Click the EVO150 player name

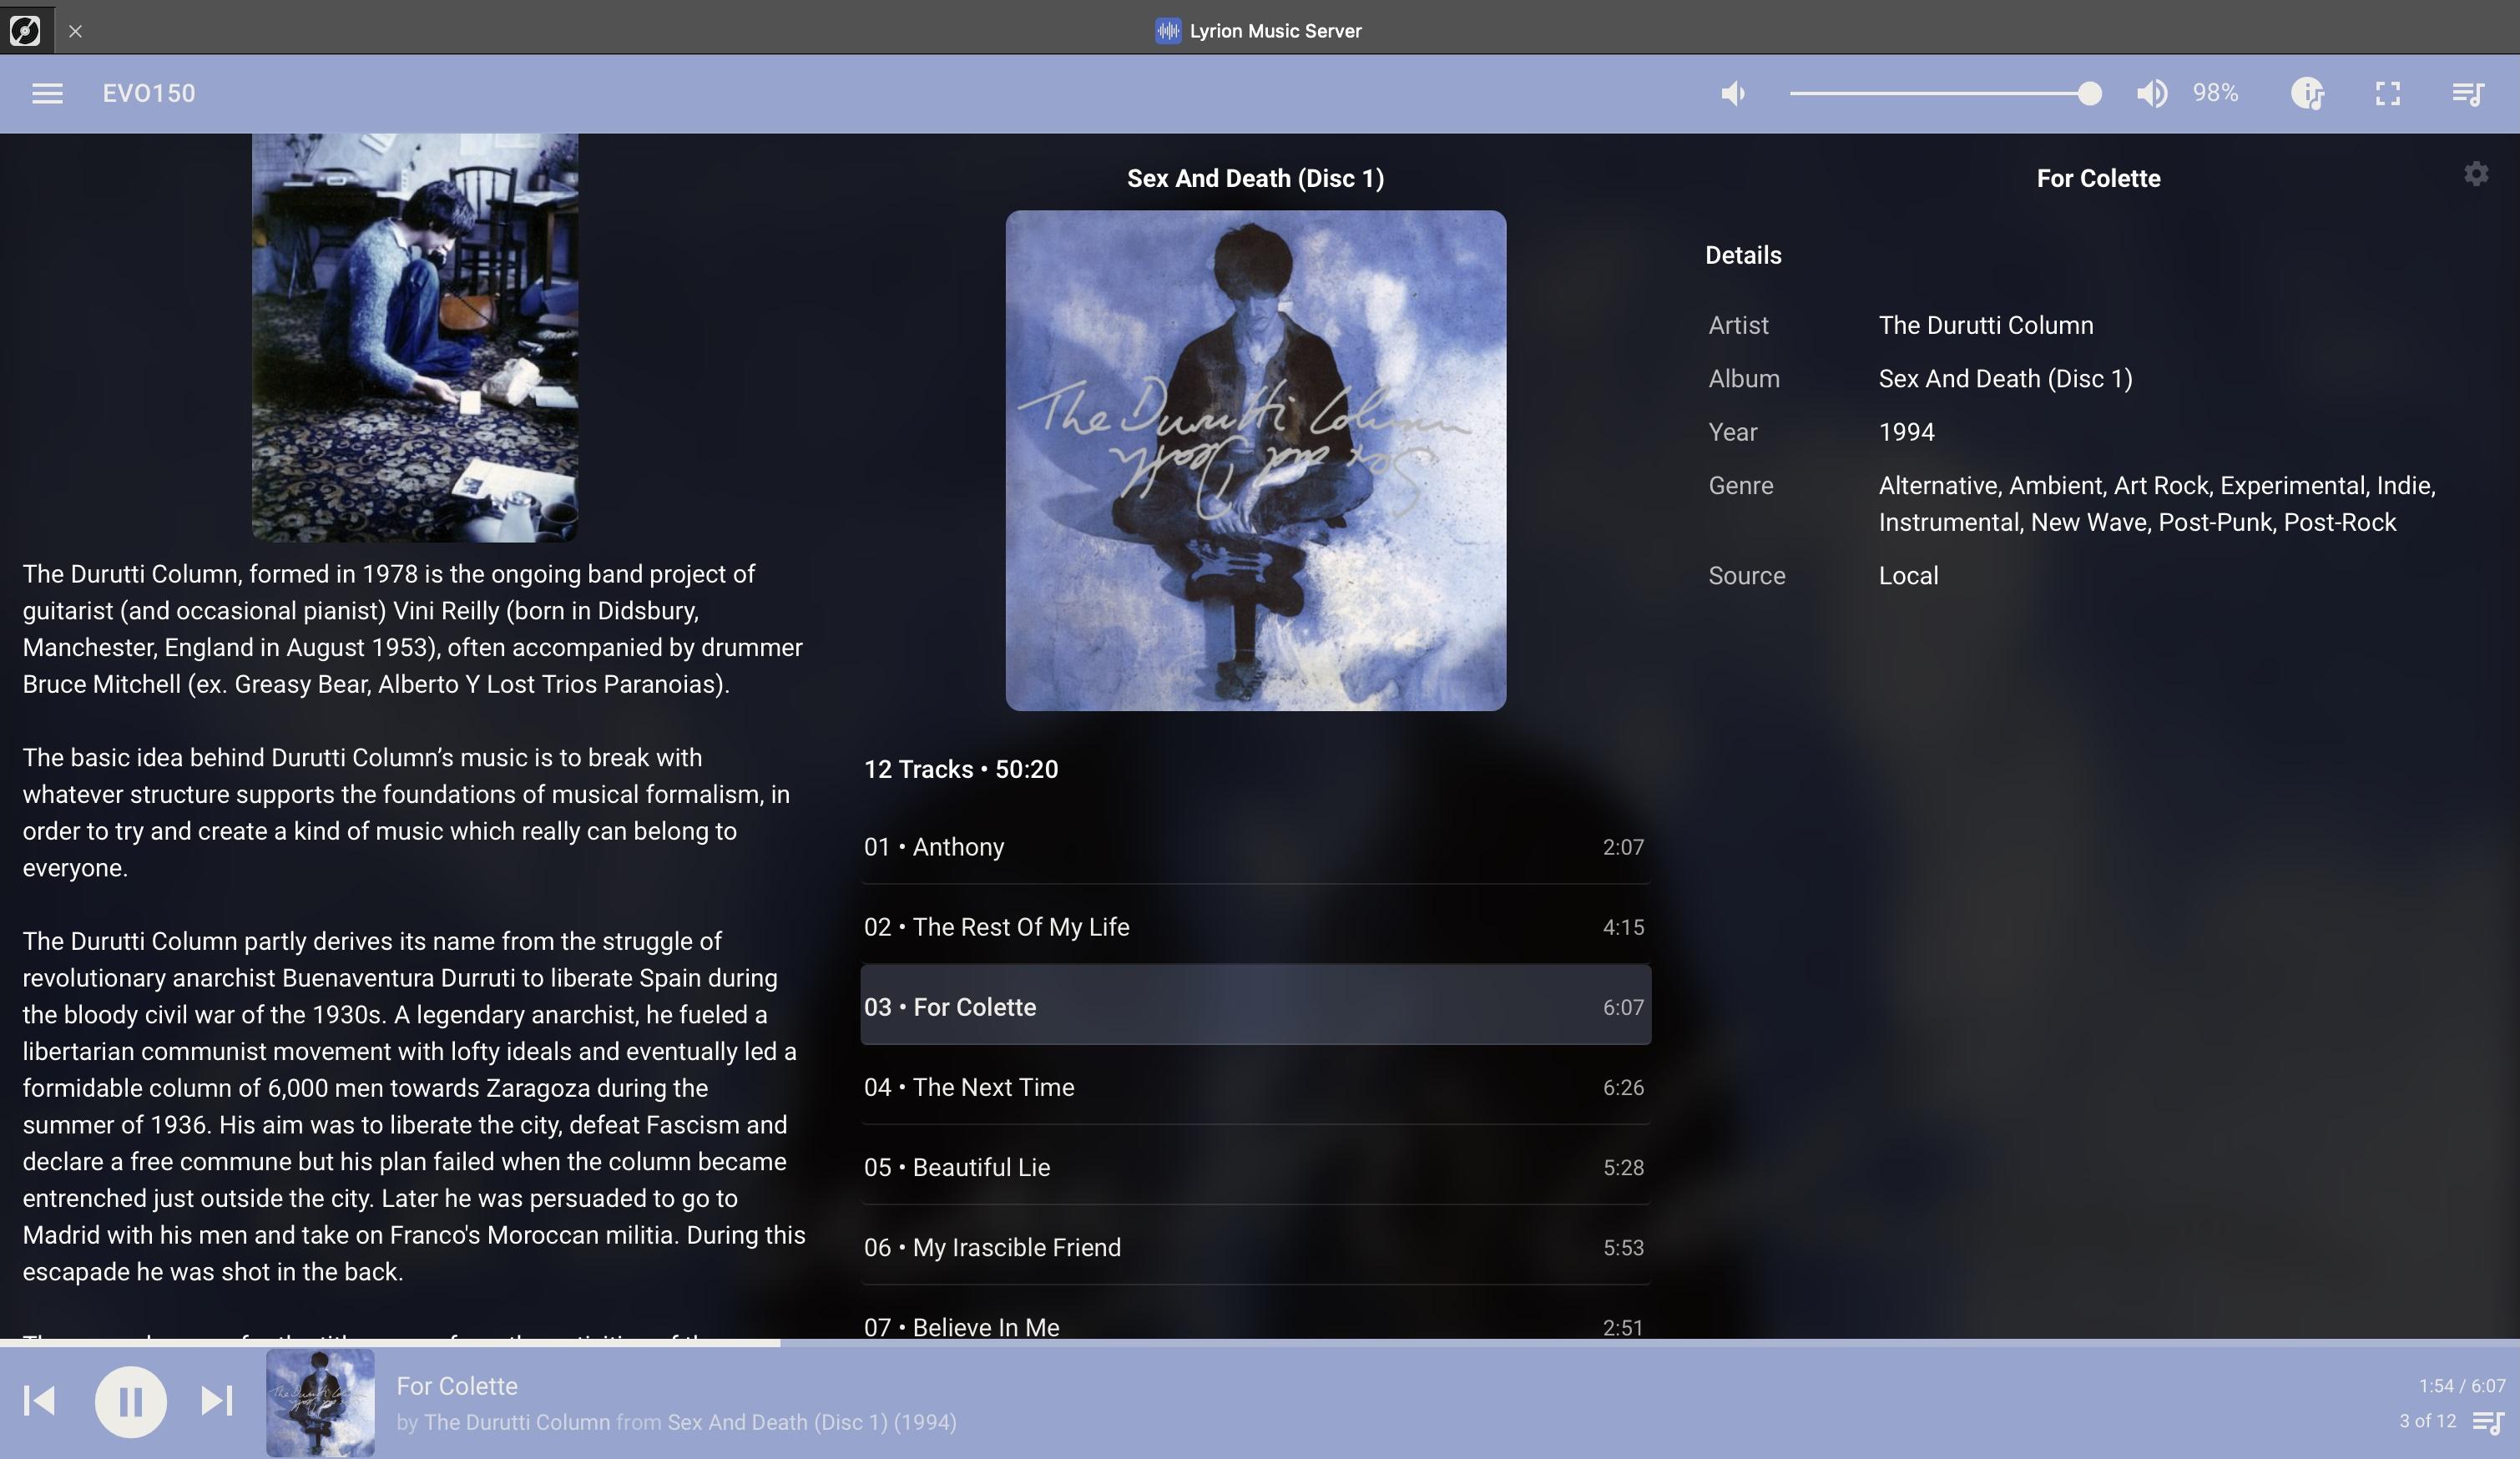click(x=149, y=93)
